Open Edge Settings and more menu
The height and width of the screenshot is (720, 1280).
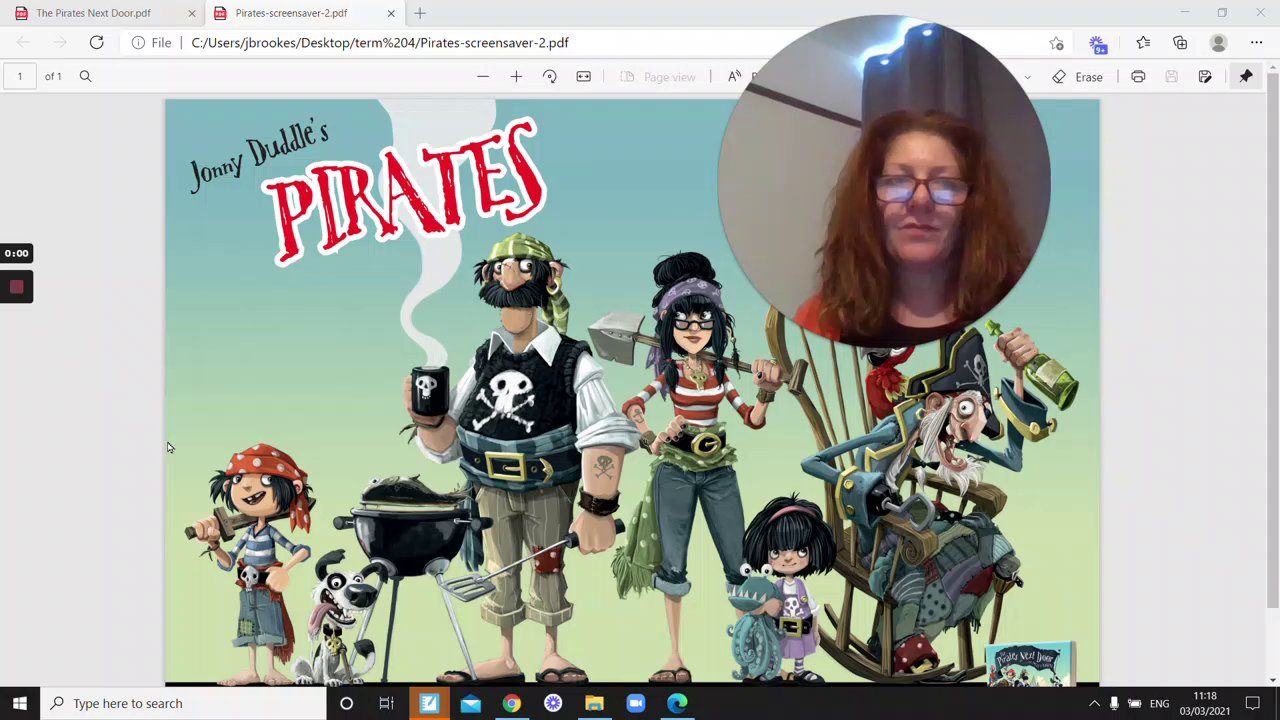point(1256,42)
